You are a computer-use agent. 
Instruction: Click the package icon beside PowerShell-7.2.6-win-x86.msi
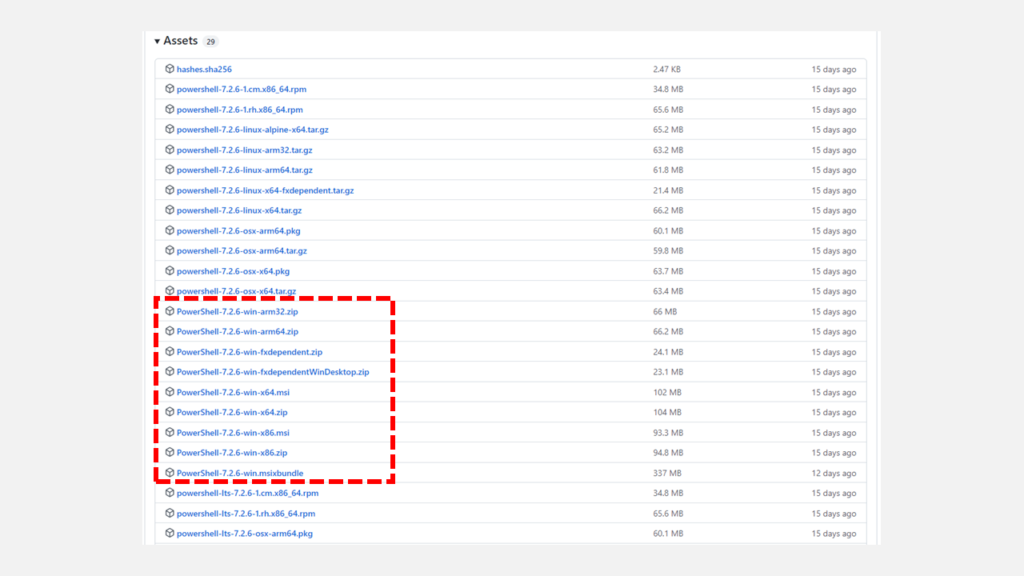[170, 432]
